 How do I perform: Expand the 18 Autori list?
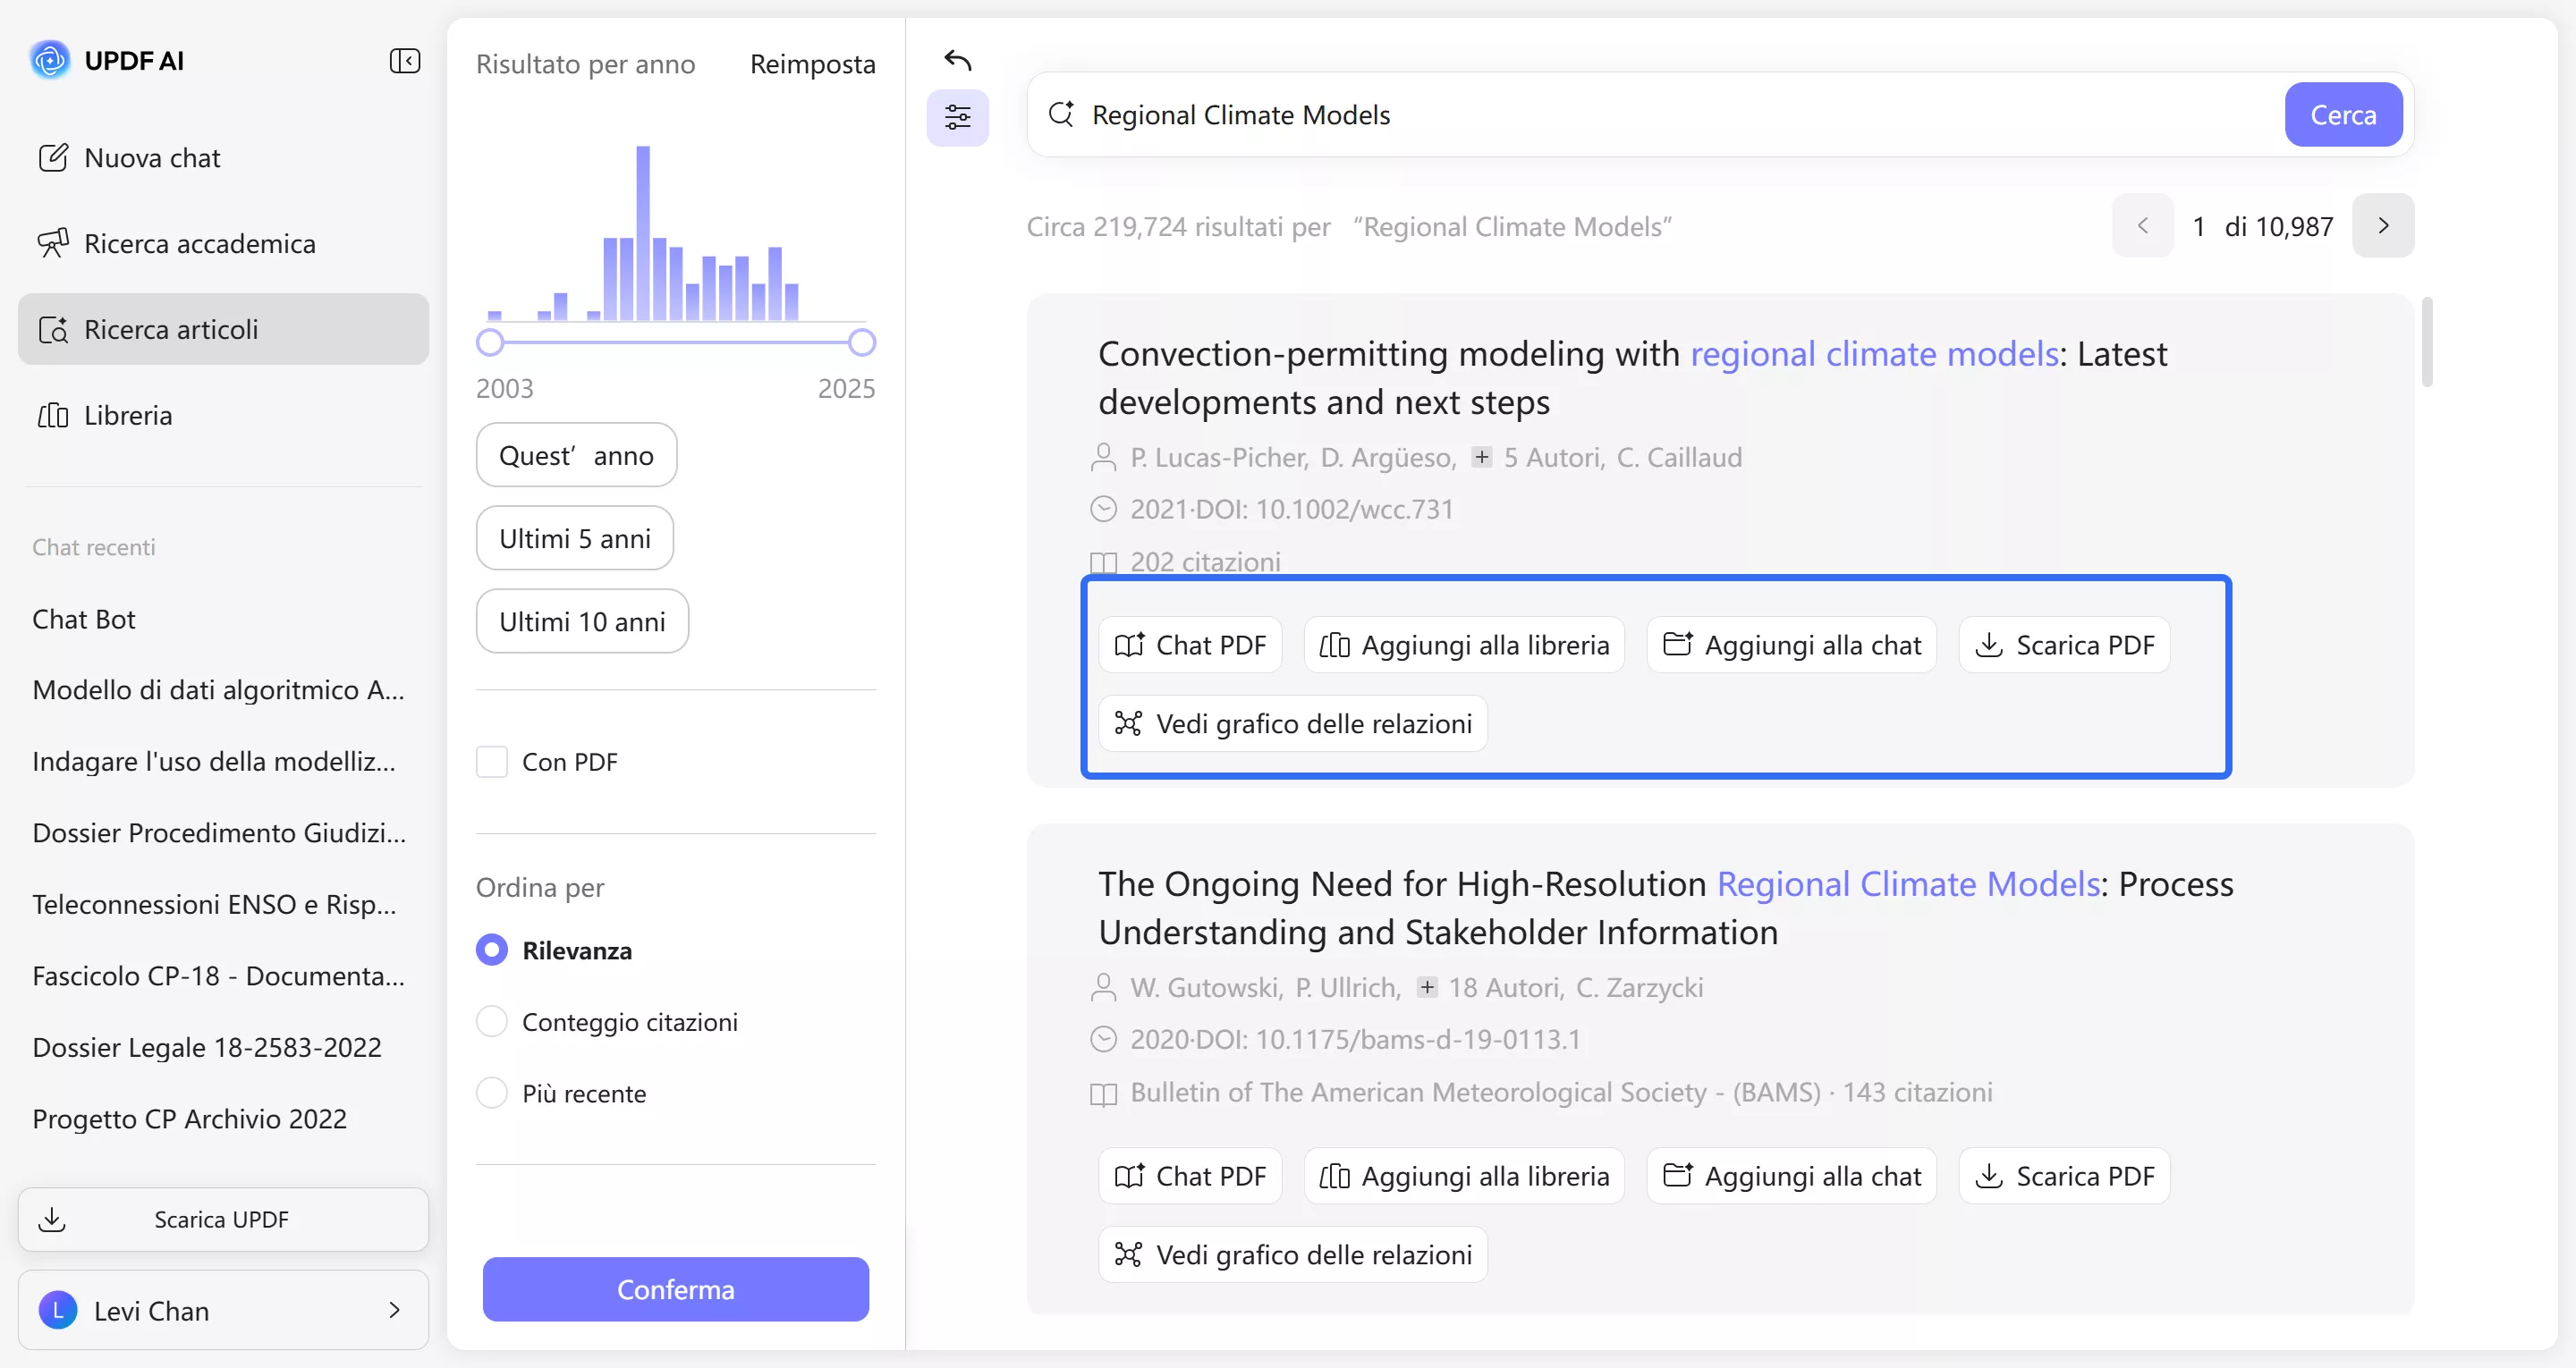1427,987
